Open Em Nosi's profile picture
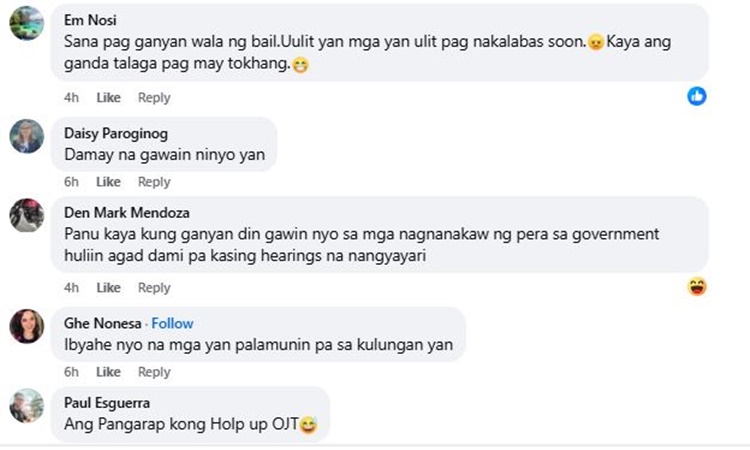 [27, 23]
